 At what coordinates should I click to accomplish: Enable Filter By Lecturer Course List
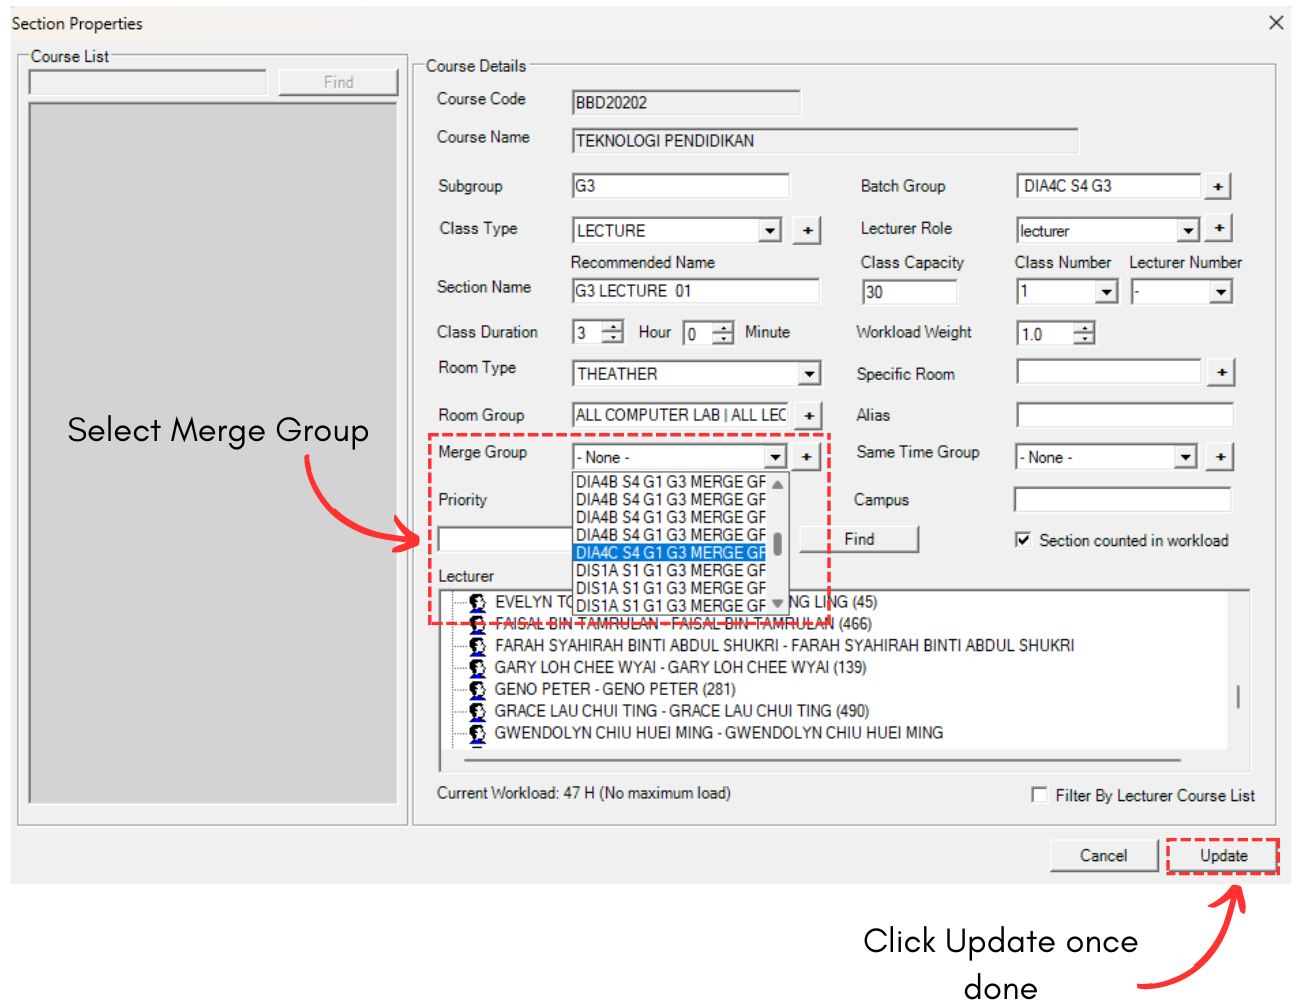(x=1039, y=795)
